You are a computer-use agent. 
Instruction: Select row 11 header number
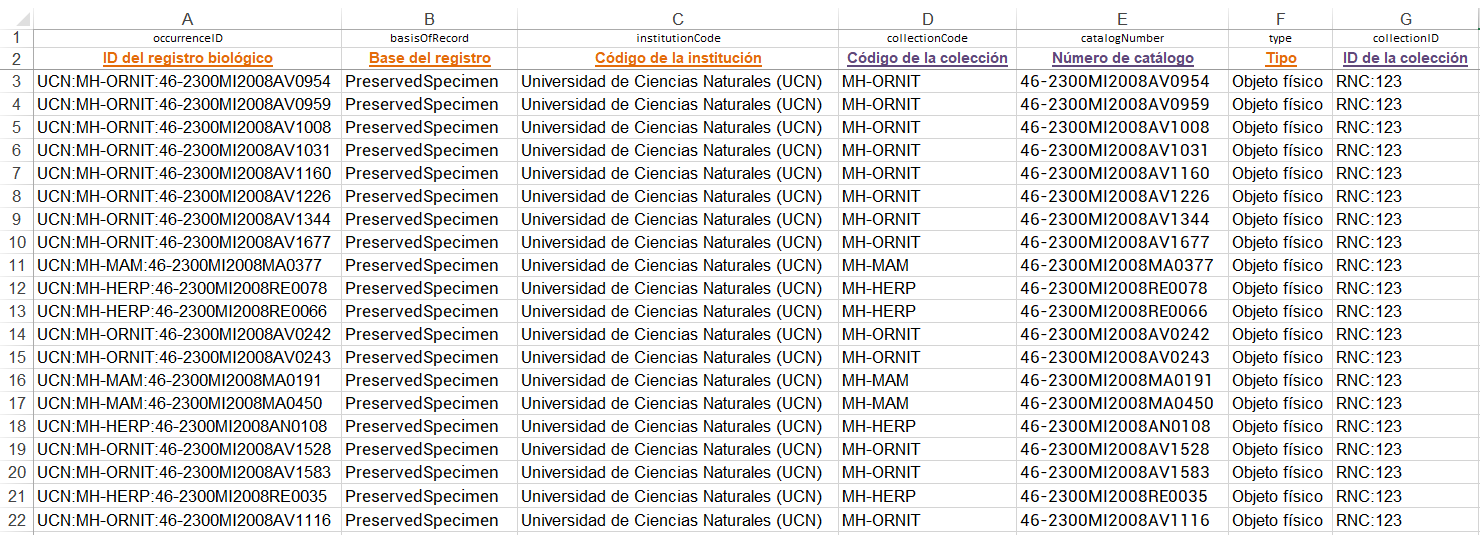[x=17, y=265]
